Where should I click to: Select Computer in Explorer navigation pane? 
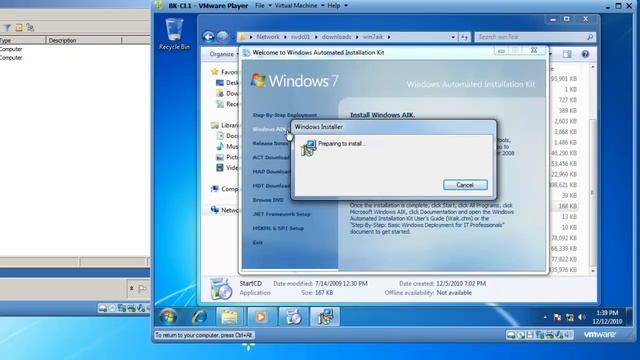click(x=225, y=189)
